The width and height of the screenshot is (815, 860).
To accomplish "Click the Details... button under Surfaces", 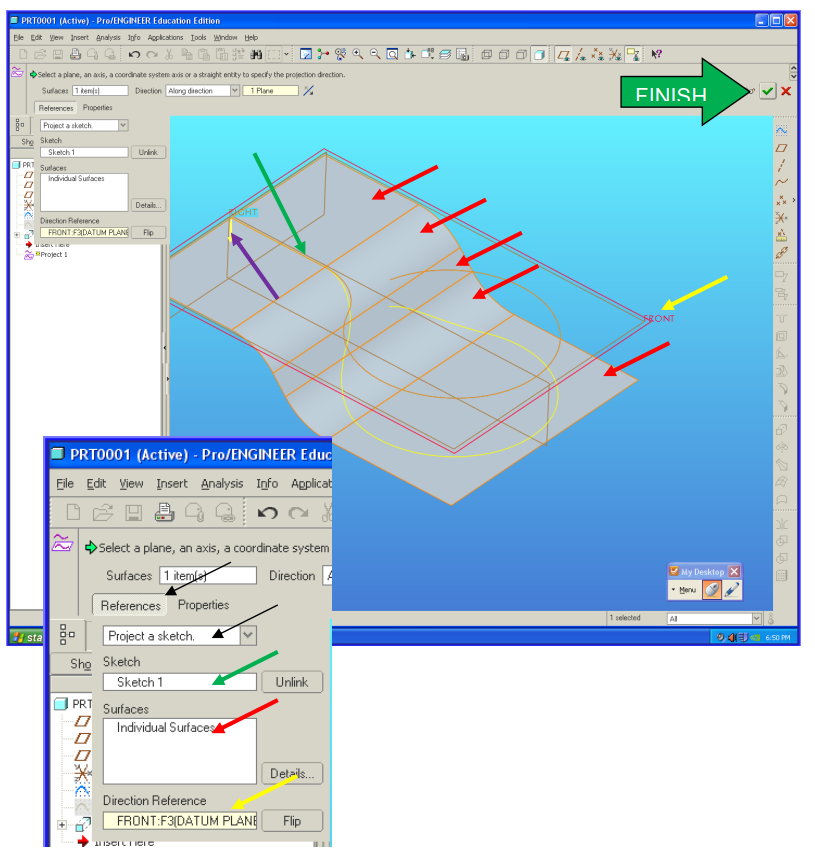I will (x=292, y=773).
